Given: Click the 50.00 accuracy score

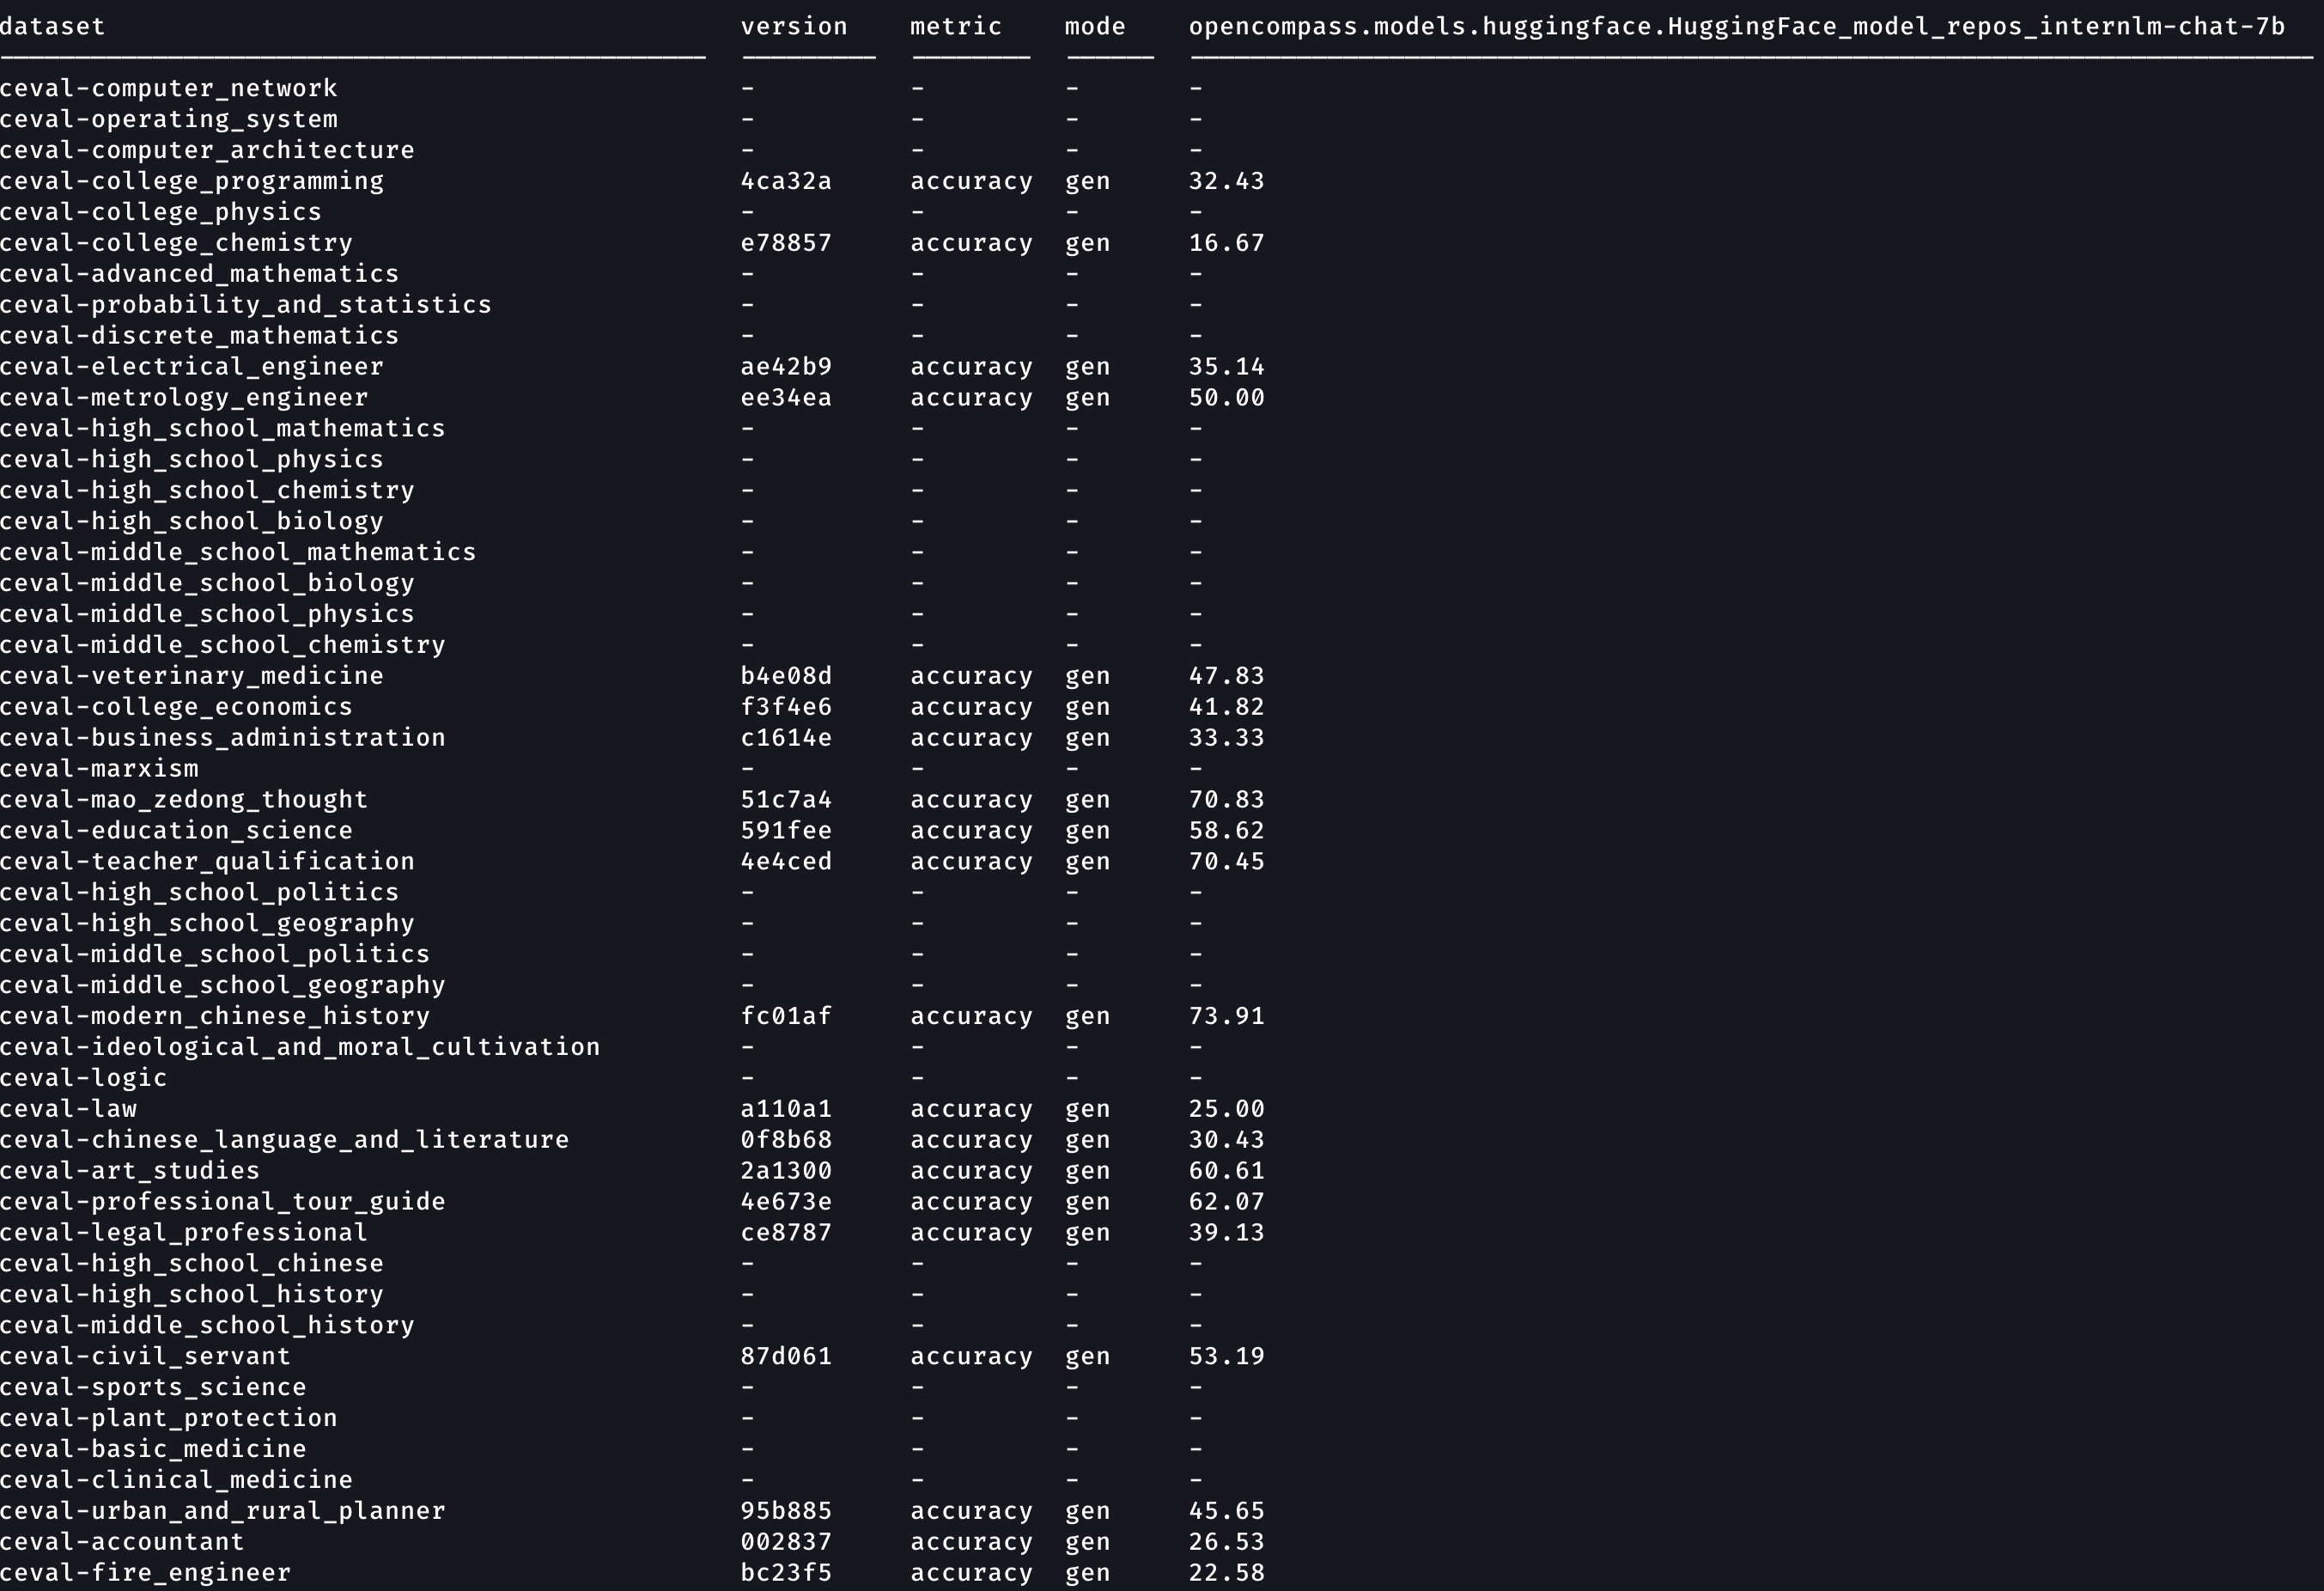Looking at the screenshot, I should [1226, 398].
